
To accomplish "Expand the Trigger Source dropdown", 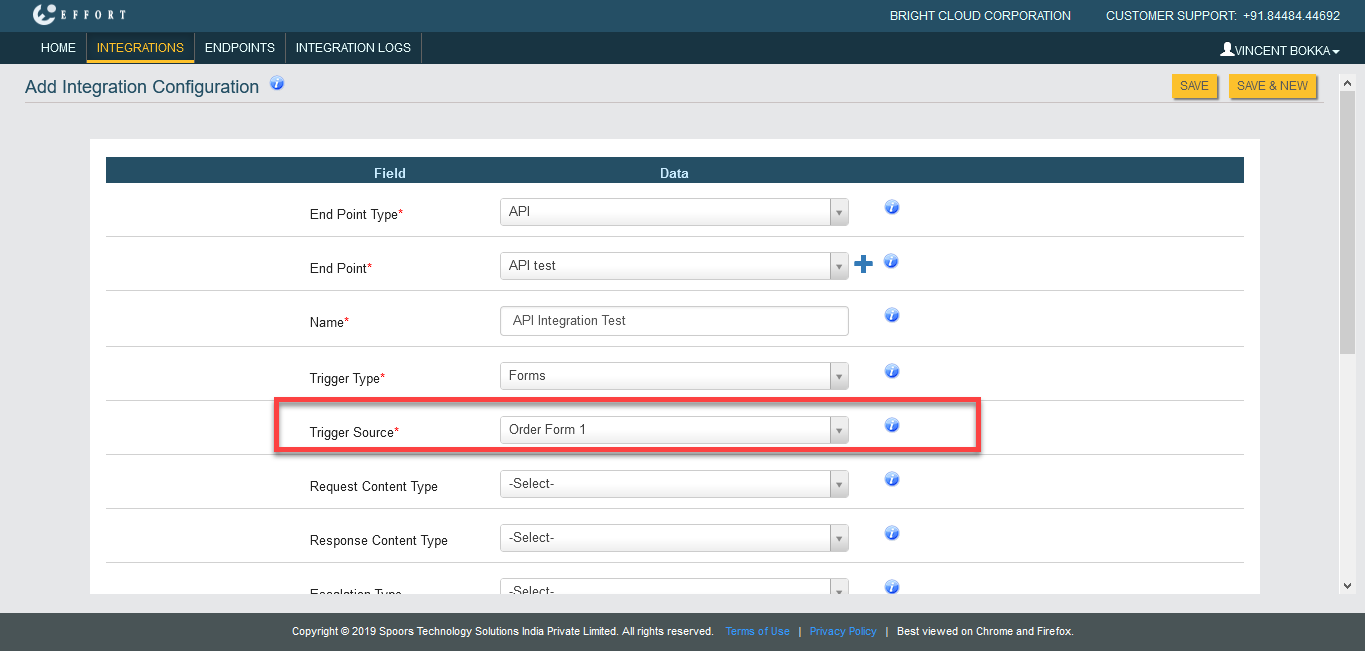I will point(674,430).
